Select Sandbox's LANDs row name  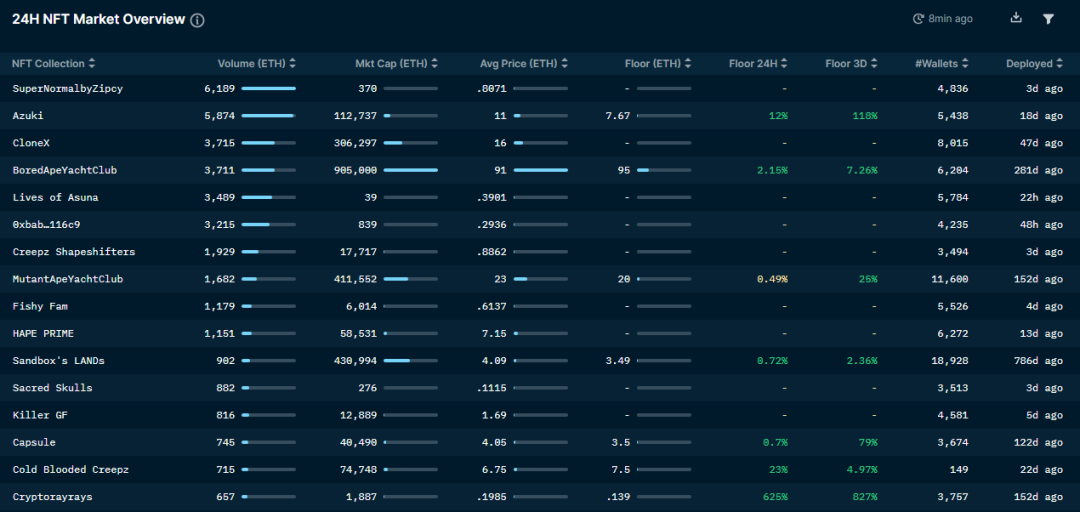tap(59, 360)
